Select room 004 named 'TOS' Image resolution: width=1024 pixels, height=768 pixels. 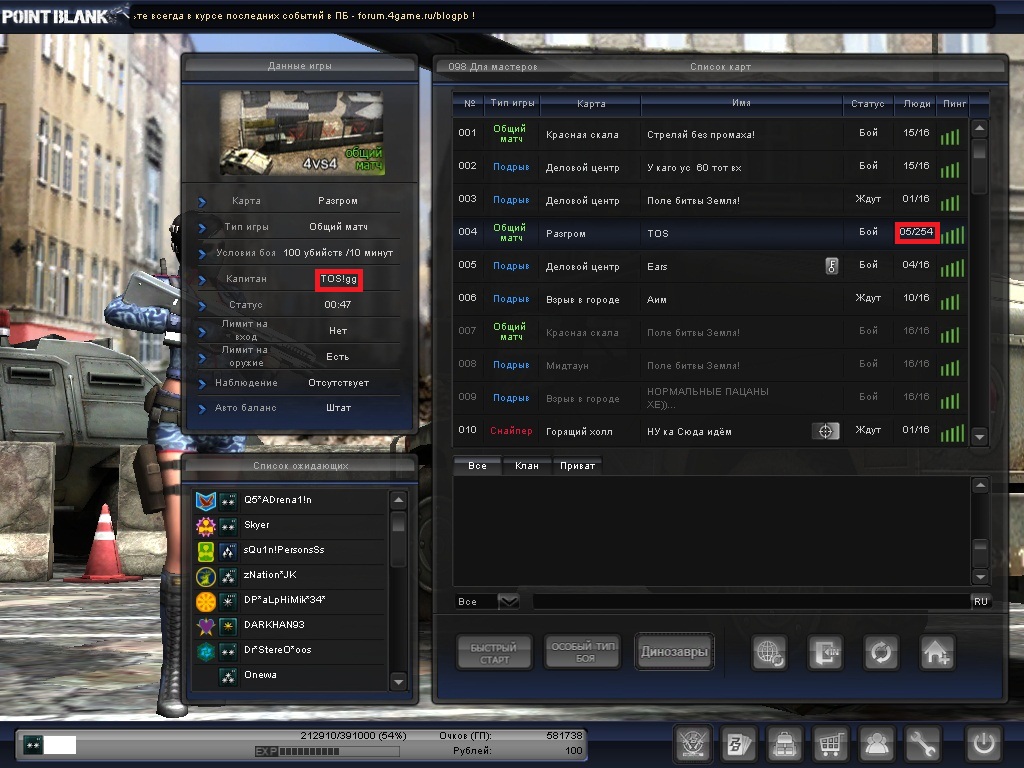(709, 233)
